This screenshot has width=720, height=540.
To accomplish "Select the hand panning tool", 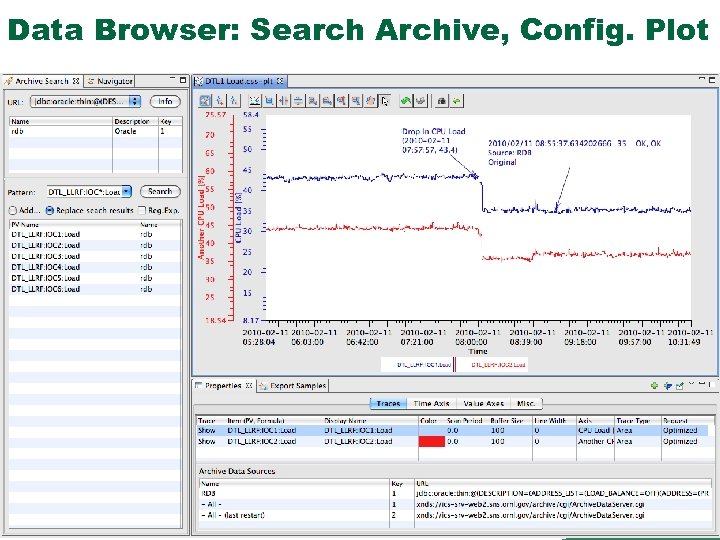I will coord(371,101).
